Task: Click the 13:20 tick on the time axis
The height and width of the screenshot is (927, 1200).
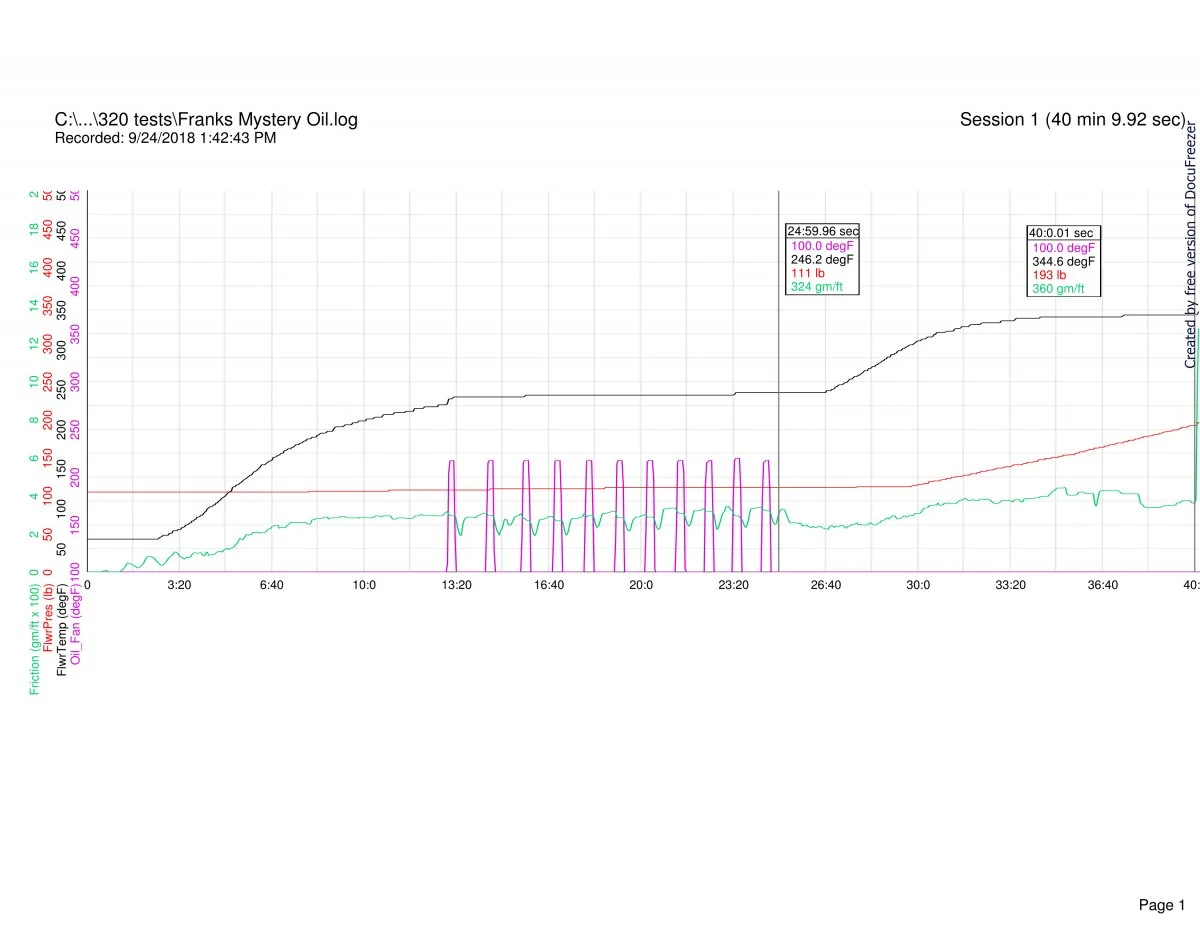Action: coord(456,585)
